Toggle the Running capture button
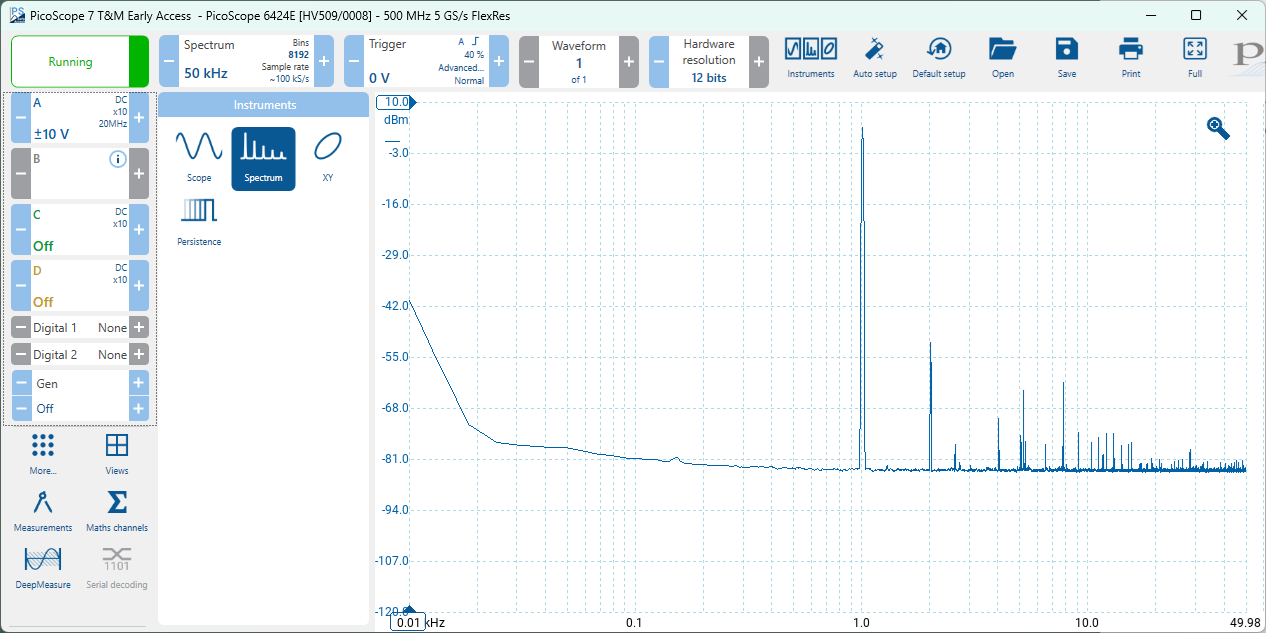Image resolution: width=1266 pixels, height=633 pixels. coord(79,61)
